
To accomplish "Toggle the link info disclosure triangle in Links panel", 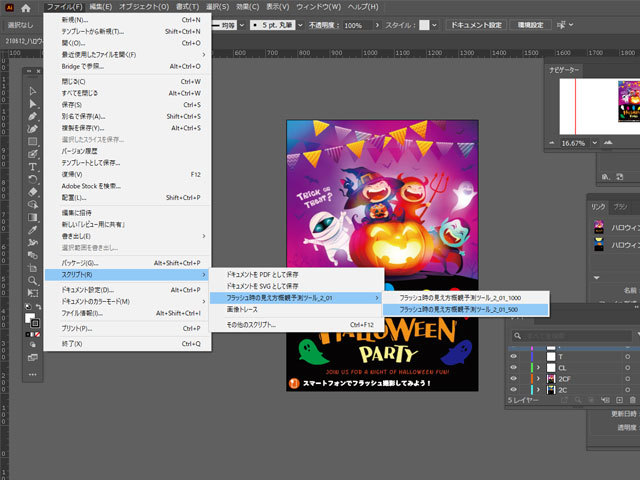I will point(596,278).
